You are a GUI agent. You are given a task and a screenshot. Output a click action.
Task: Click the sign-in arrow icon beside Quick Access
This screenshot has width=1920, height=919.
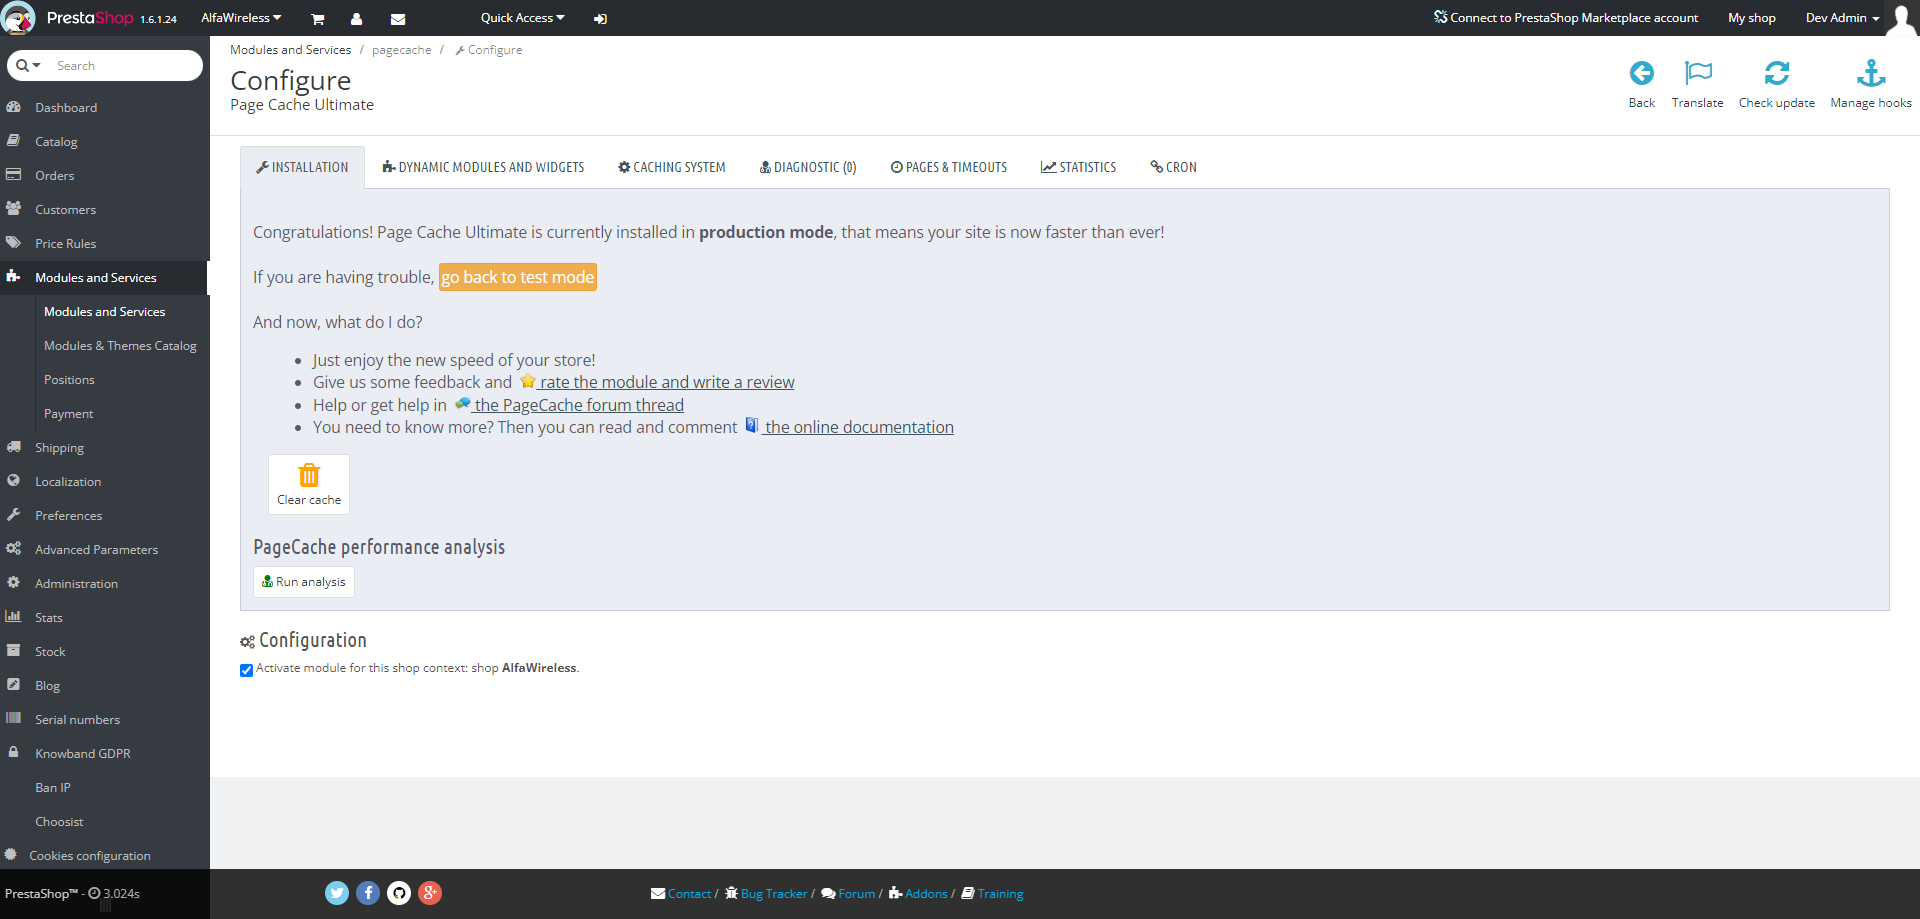600,19
